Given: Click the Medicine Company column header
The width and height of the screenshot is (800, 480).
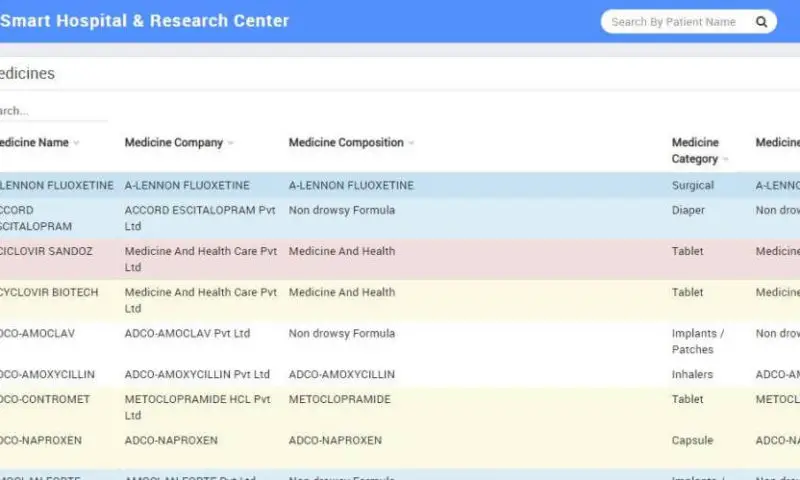Looking at the screenshot, I should 174,142.
